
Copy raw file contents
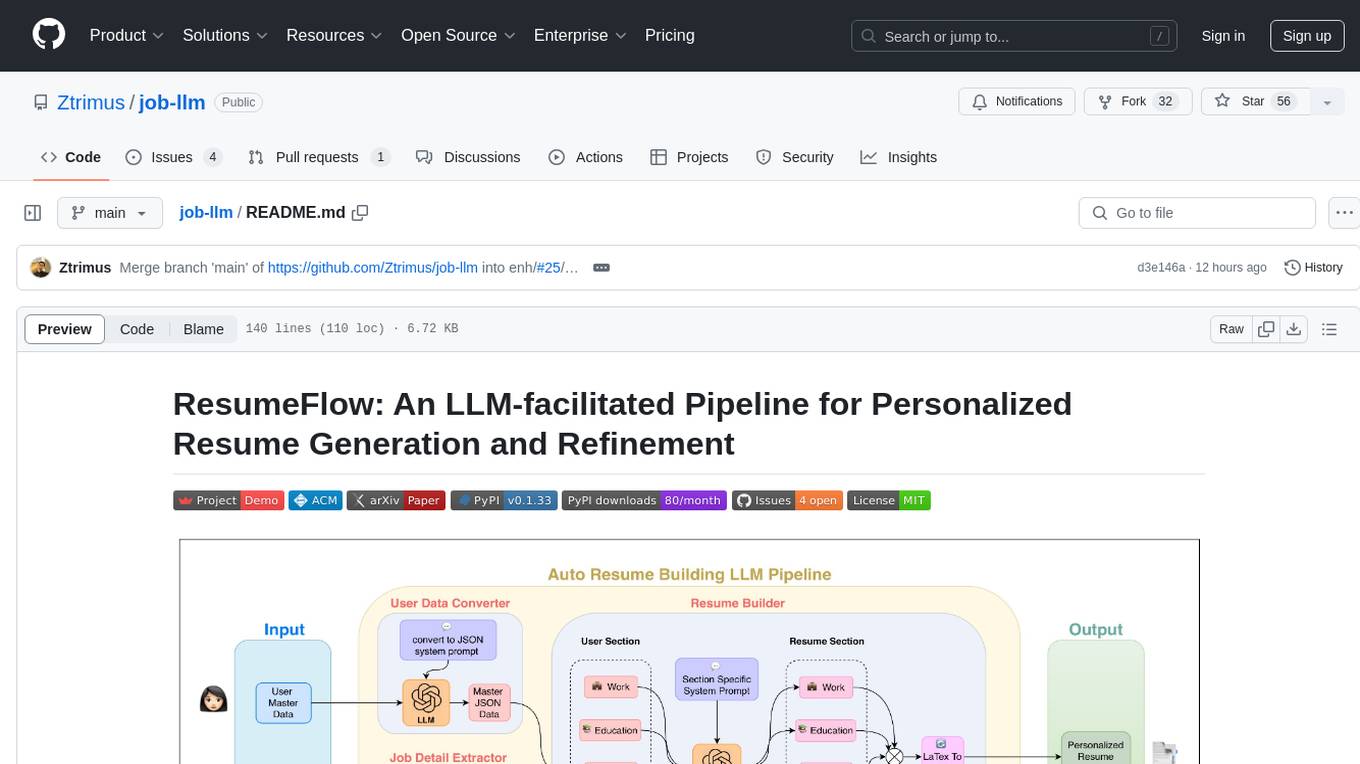(x=1266, y=329)
